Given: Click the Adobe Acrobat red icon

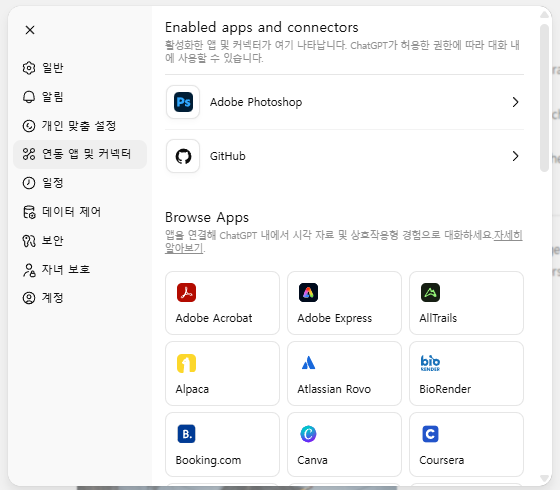Looking at the screenshot, I should click(x=186, y=292).
